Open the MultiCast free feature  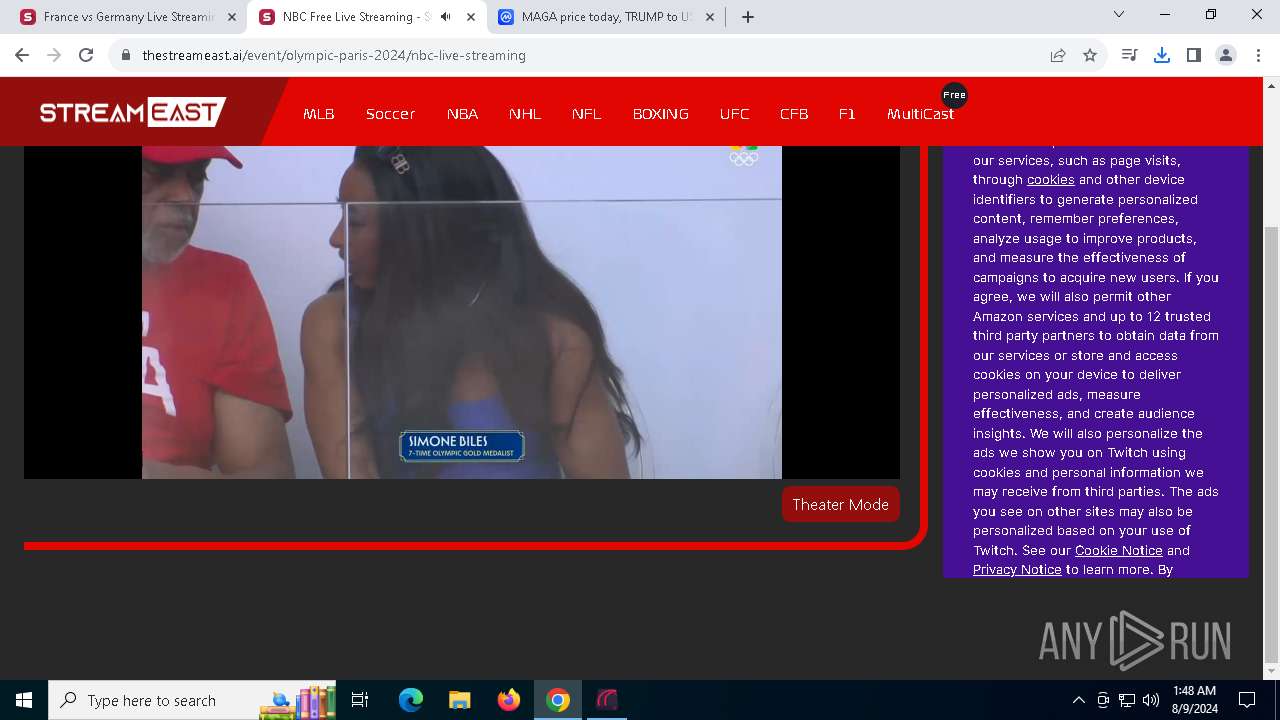pos(920,114)
